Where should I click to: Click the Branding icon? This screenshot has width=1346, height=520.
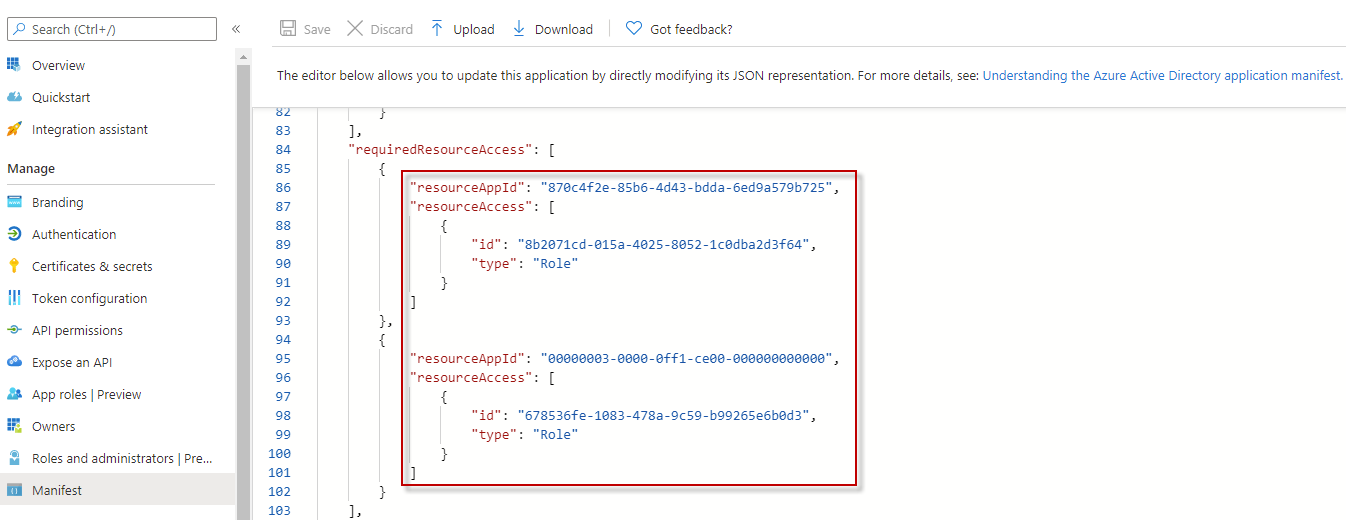pos(14,202)
